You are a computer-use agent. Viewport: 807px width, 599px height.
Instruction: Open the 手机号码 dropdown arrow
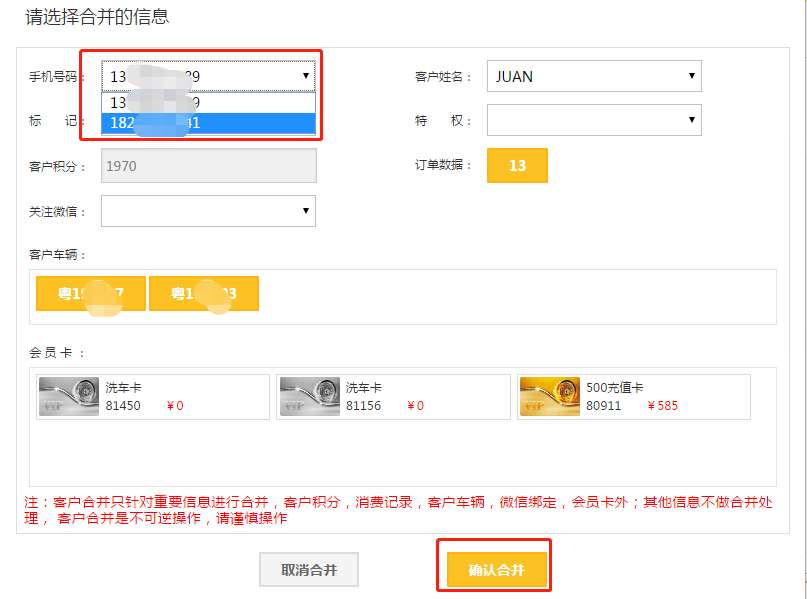coord(305,76)
